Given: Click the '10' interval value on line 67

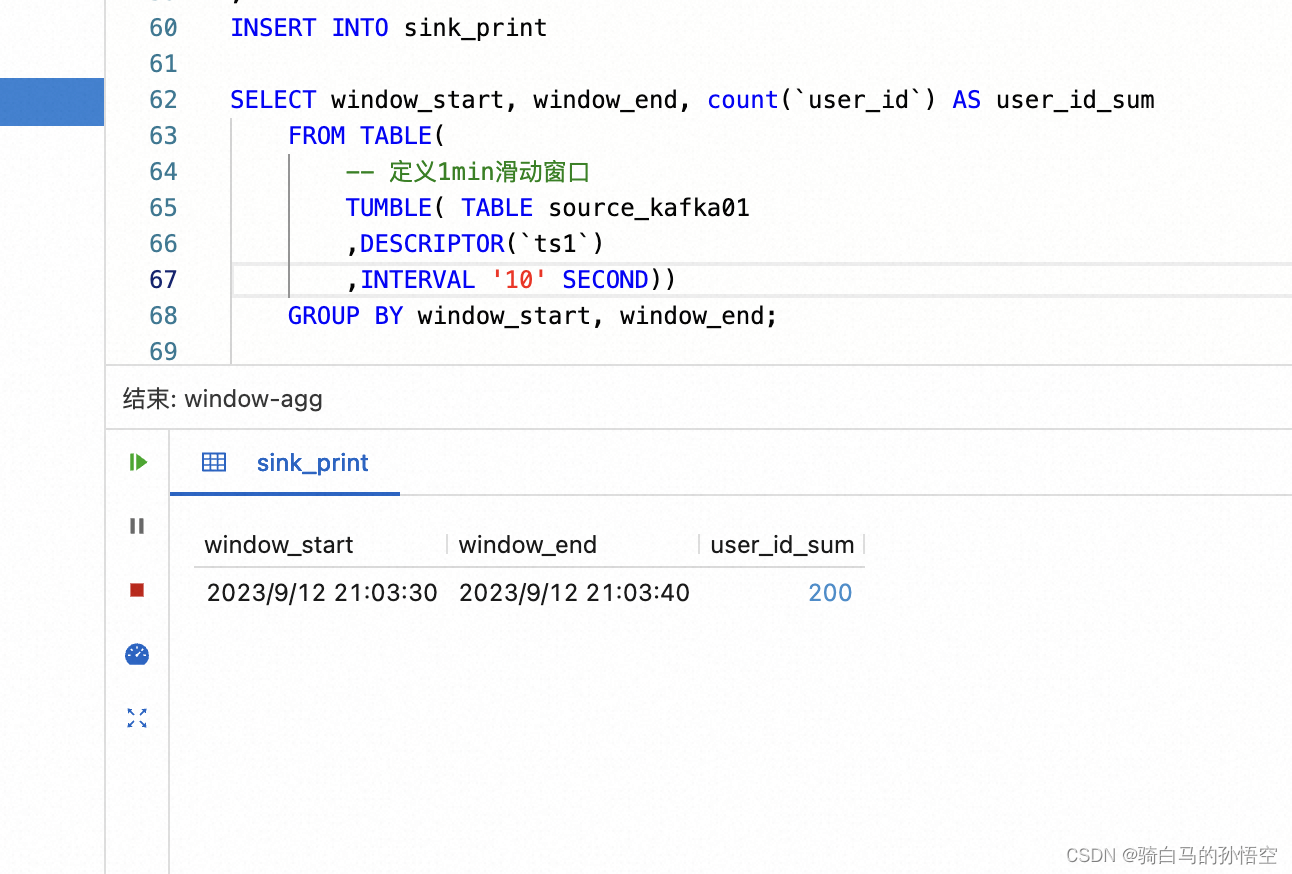Looking at the screenshot, I should [519, 280].
